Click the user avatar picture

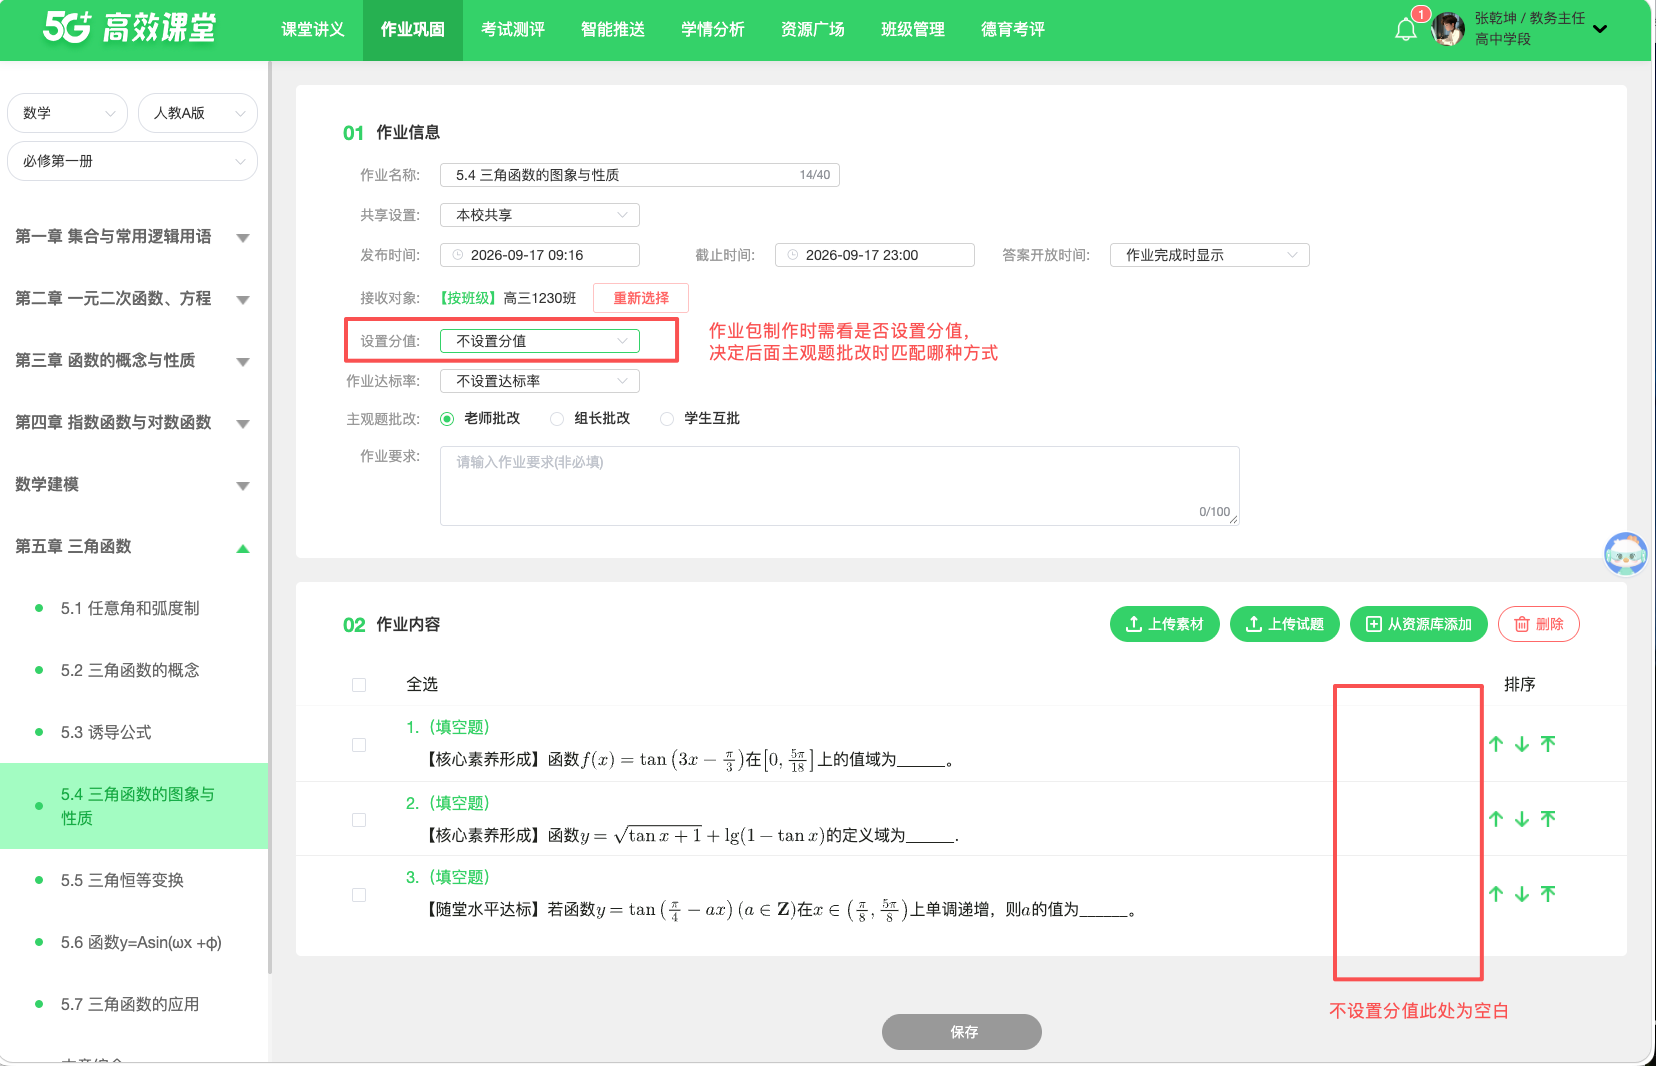pos(1448,29)
